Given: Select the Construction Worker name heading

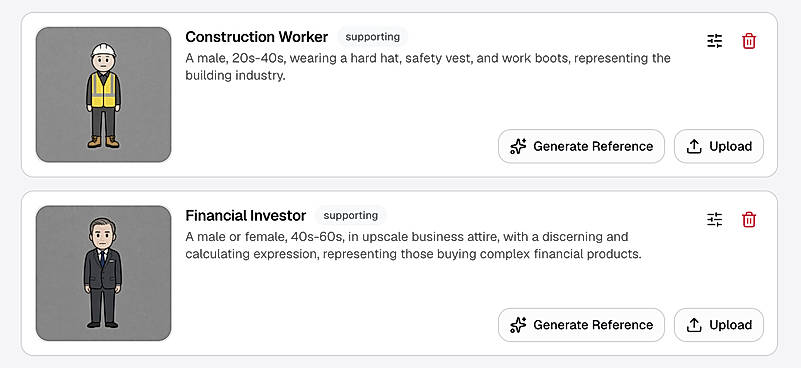Looking at the screenshot, I should (256, 37).
